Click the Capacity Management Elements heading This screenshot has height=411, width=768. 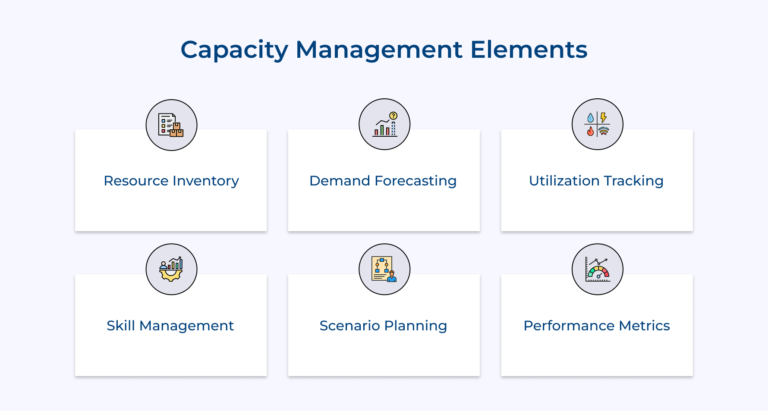pos(384,50)
